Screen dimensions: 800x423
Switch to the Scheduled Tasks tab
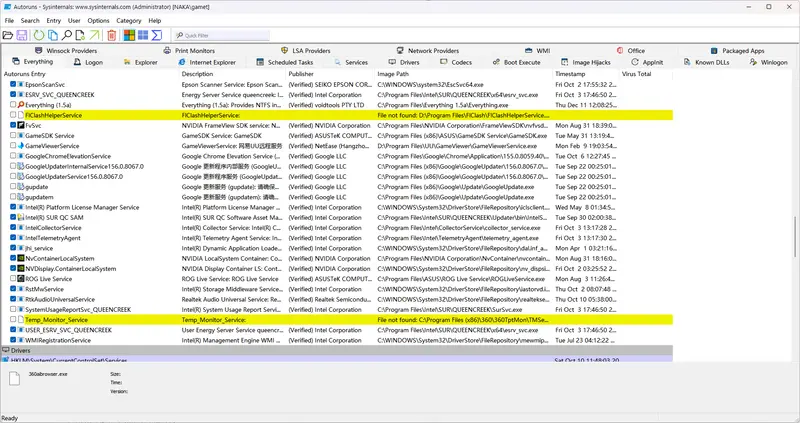point(285,62)
